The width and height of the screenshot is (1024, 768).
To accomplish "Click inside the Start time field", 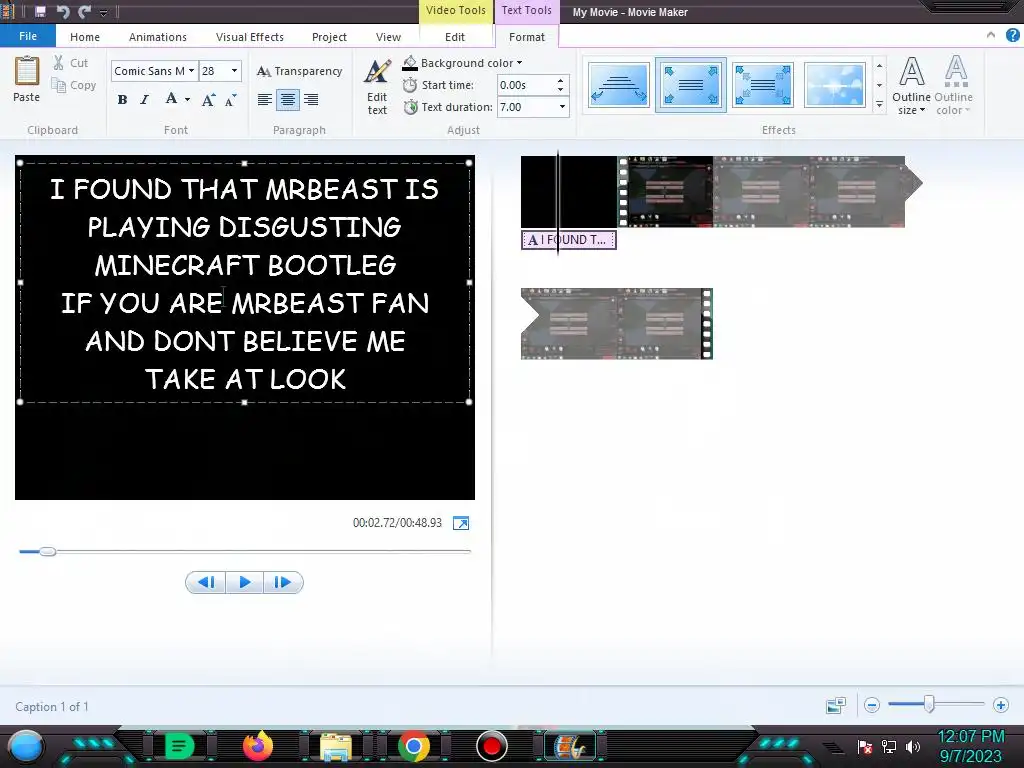I will click(x=526, y=85).
